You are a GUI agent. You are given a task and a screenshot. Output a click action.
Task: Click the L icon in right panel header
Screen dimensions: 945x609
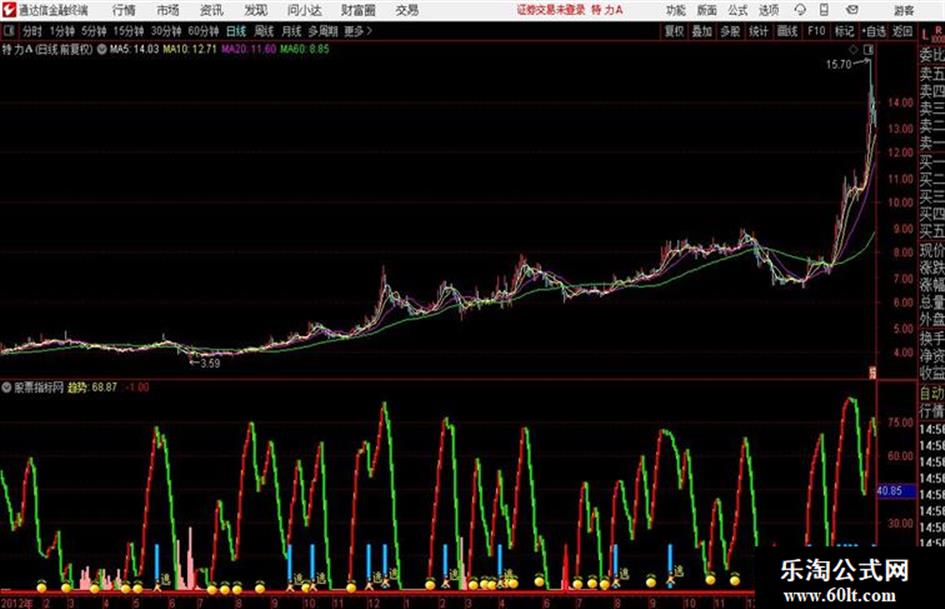tap(925, 34)
